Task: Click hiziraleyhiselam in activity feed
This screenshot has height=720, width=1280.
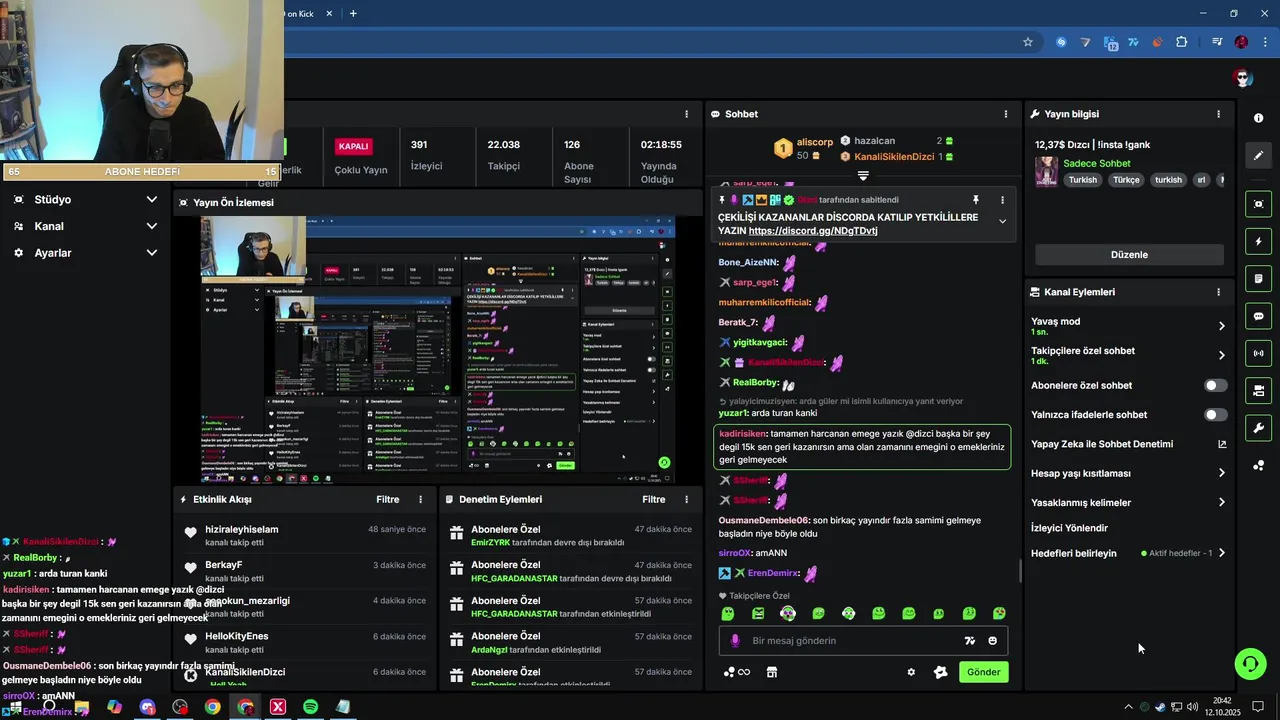Action: point(242,529)
